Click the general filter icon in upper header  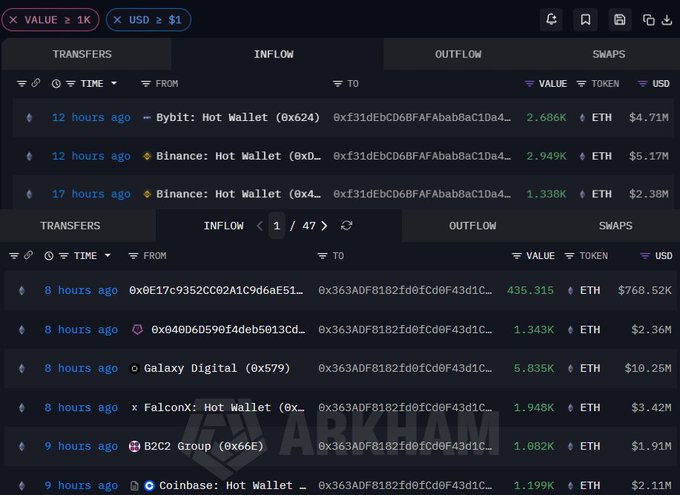(x=22, y=83)
